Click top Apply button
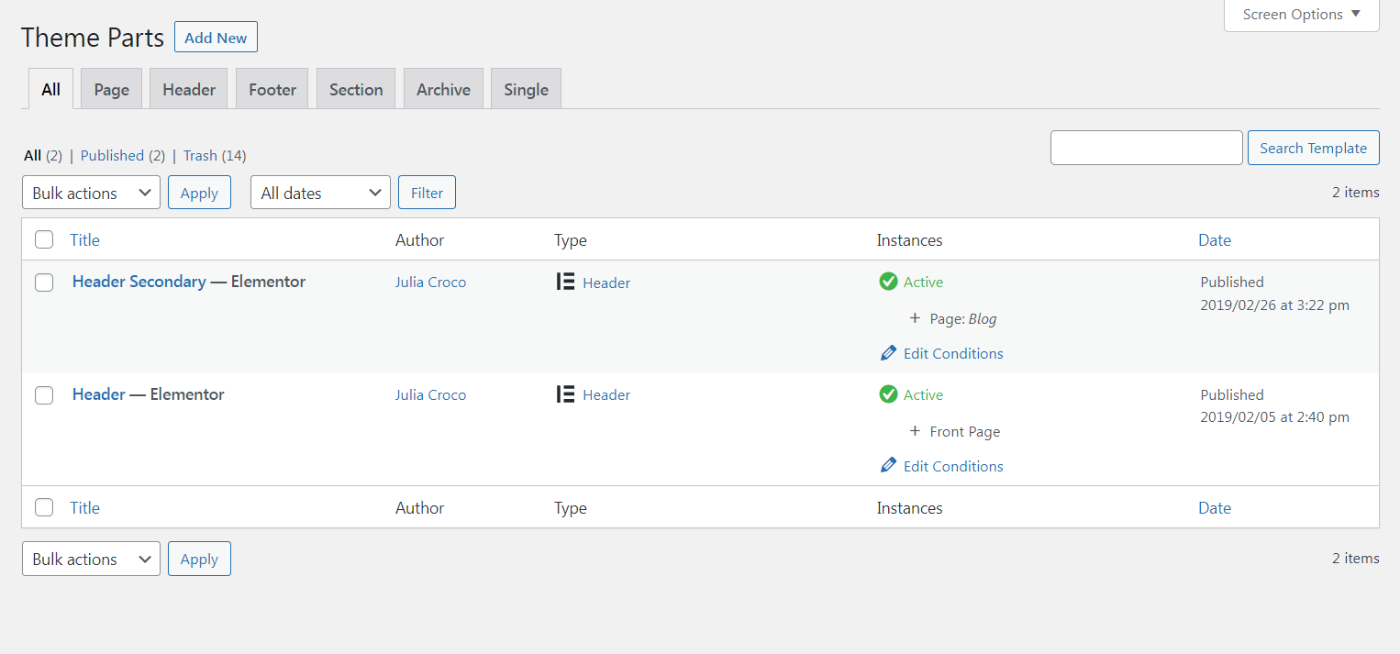Viewport: 1400px width, 654px height. (199, 193)
